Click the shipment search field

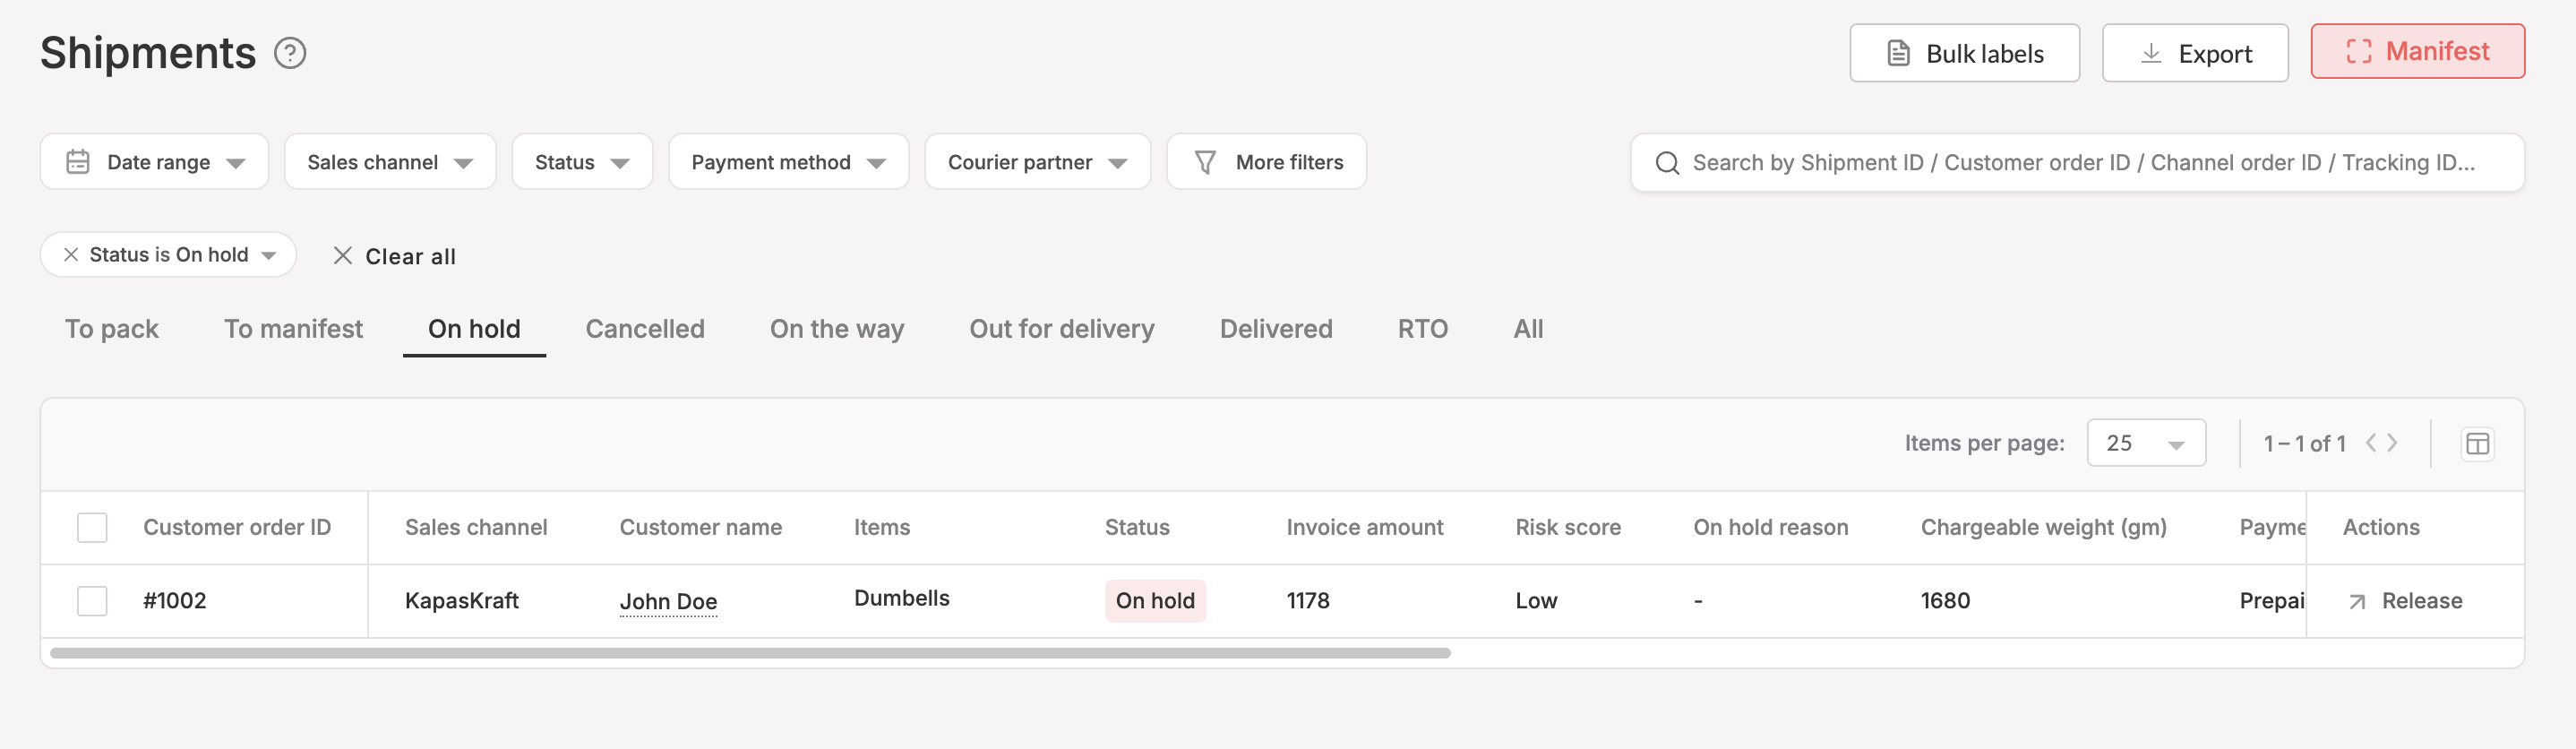(x=2080, y=163)
